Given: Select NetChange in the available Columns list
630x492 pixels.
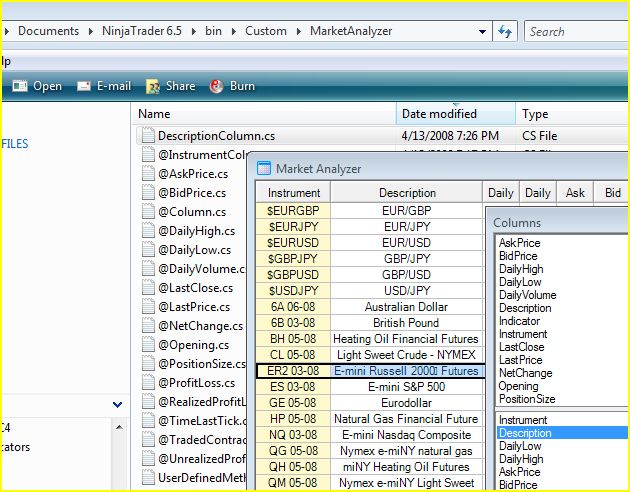Looking at the screenshot, I should pyautogui.click(x=526, y=373).
